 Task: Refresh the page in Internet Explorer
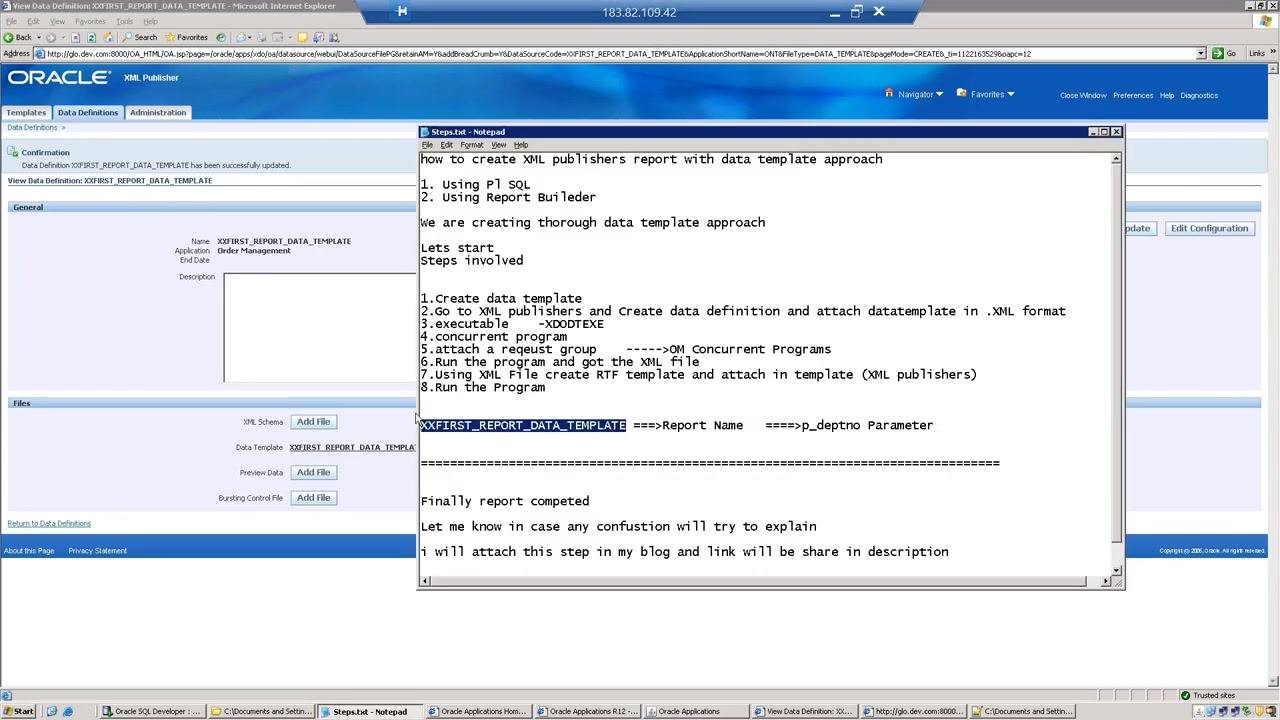tap(91, 37)
